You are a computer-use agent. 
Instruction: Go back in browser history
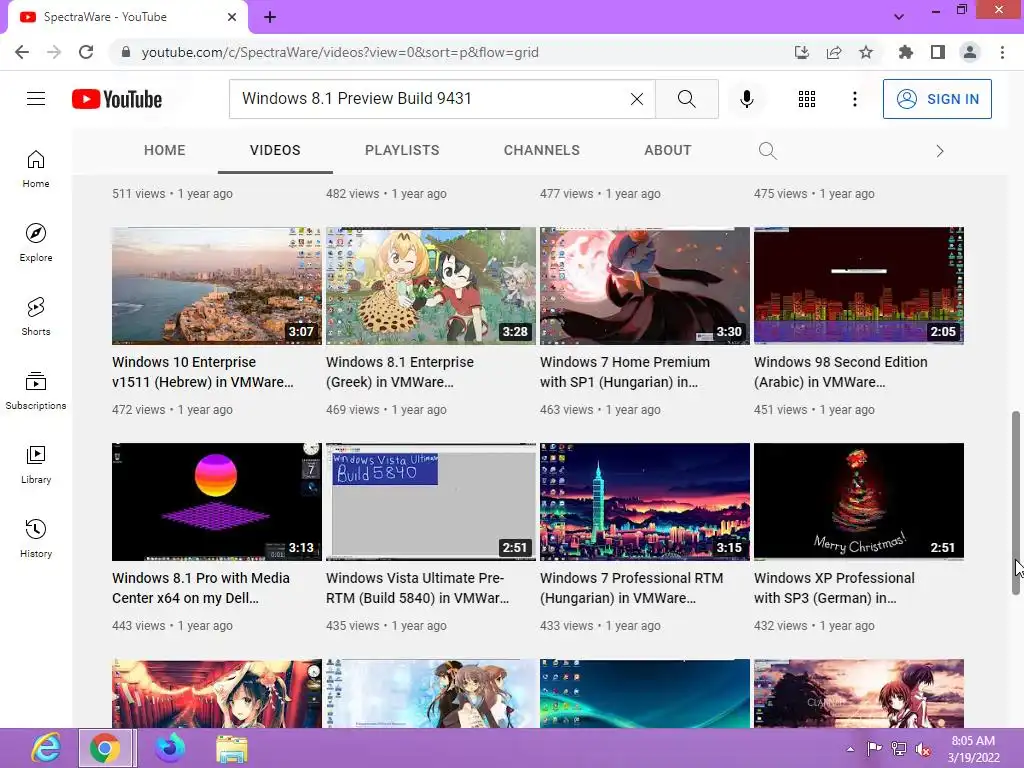click(x=22, y=52)
